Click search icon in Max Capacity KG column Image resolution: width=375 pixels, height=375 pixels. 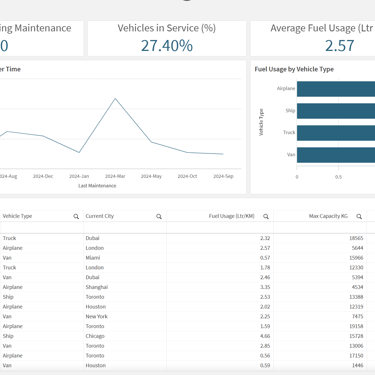point(359,216)
